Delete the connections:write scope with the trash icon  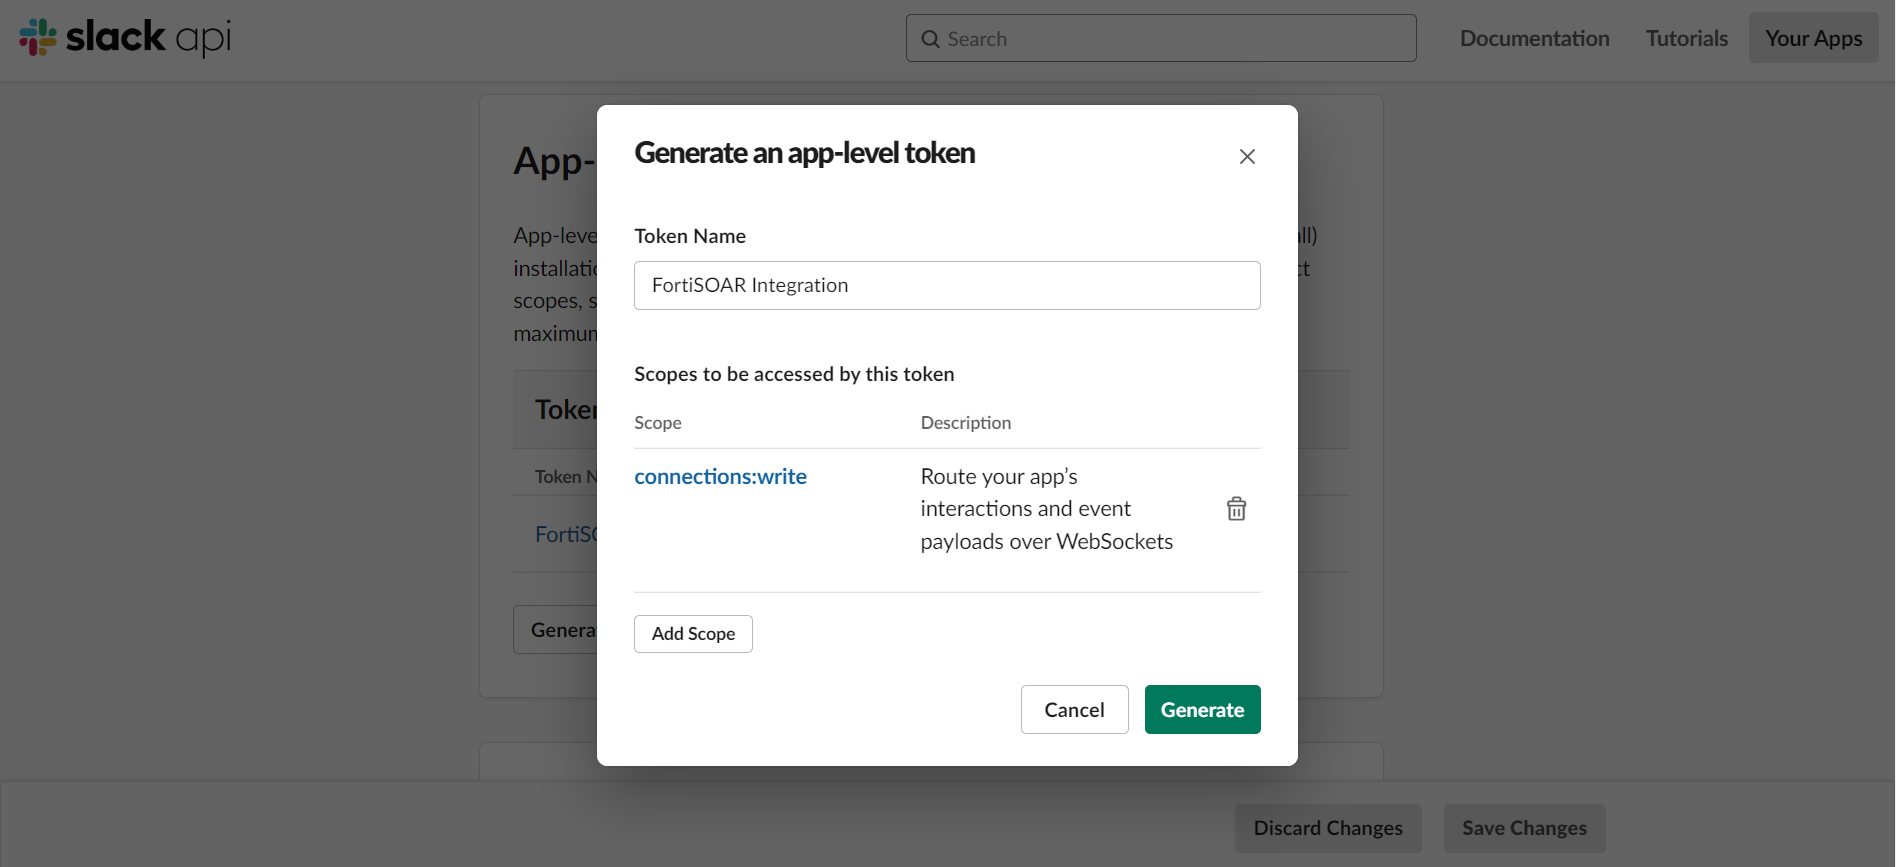tap(1236, 509)
